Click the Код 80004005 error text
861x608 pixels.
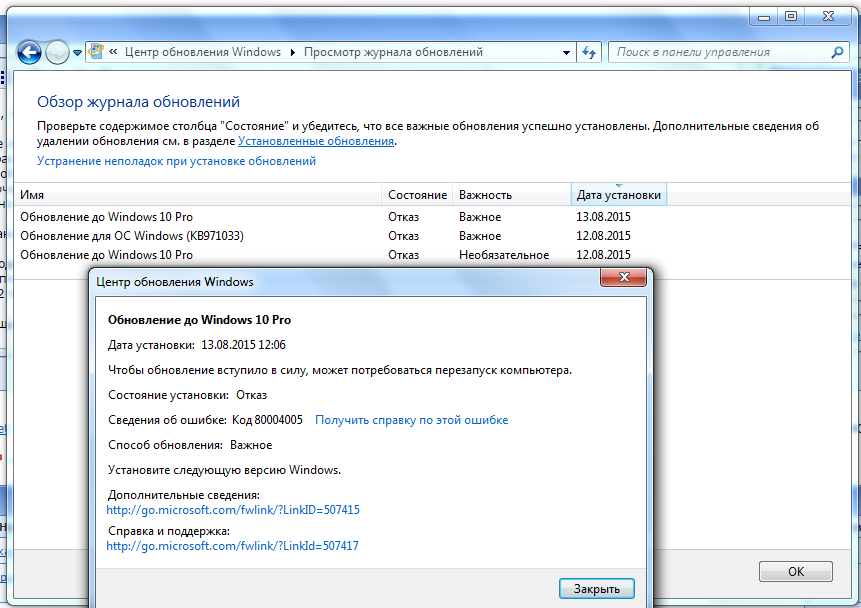[x=267, y=420]
